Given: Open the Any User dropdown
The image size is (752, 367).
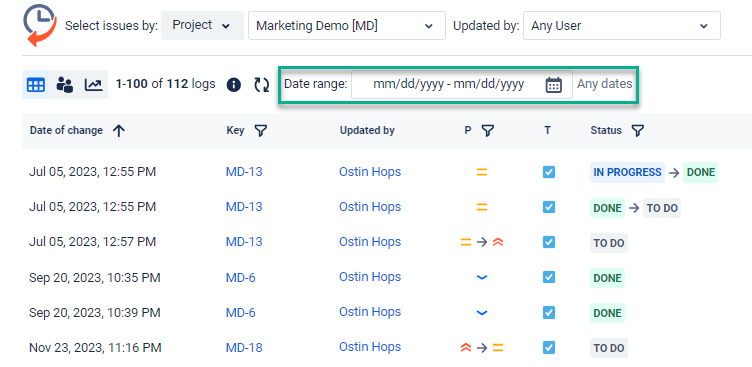Looking at the screenshot, I should pos(622,25).
